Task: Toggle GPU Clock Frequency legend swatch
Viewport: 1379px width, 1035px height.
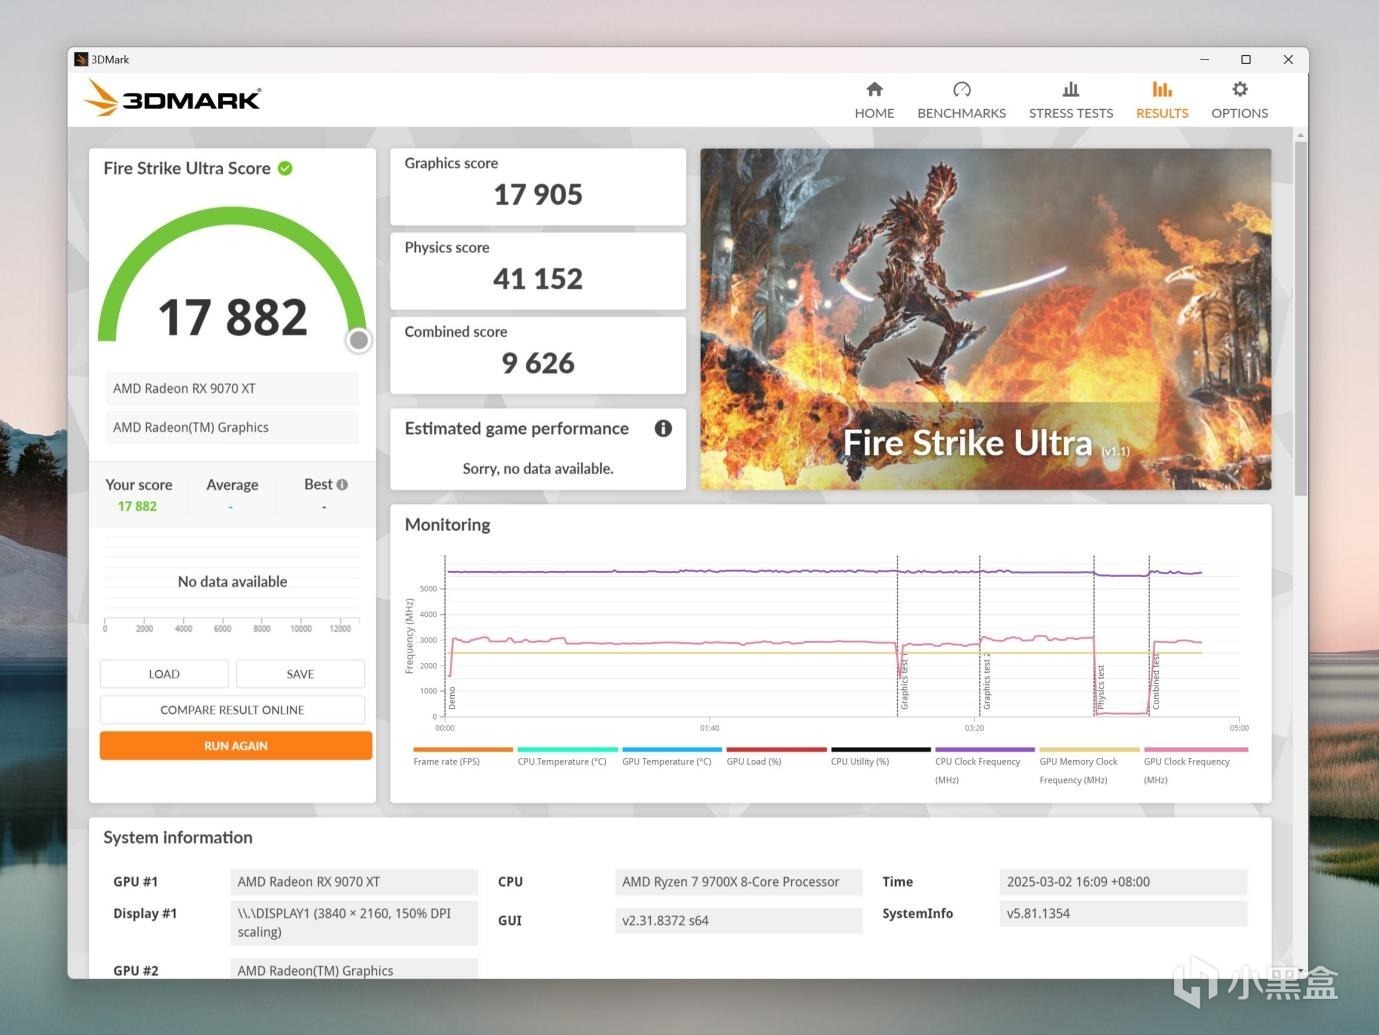Action: [x=1194, y=749]
